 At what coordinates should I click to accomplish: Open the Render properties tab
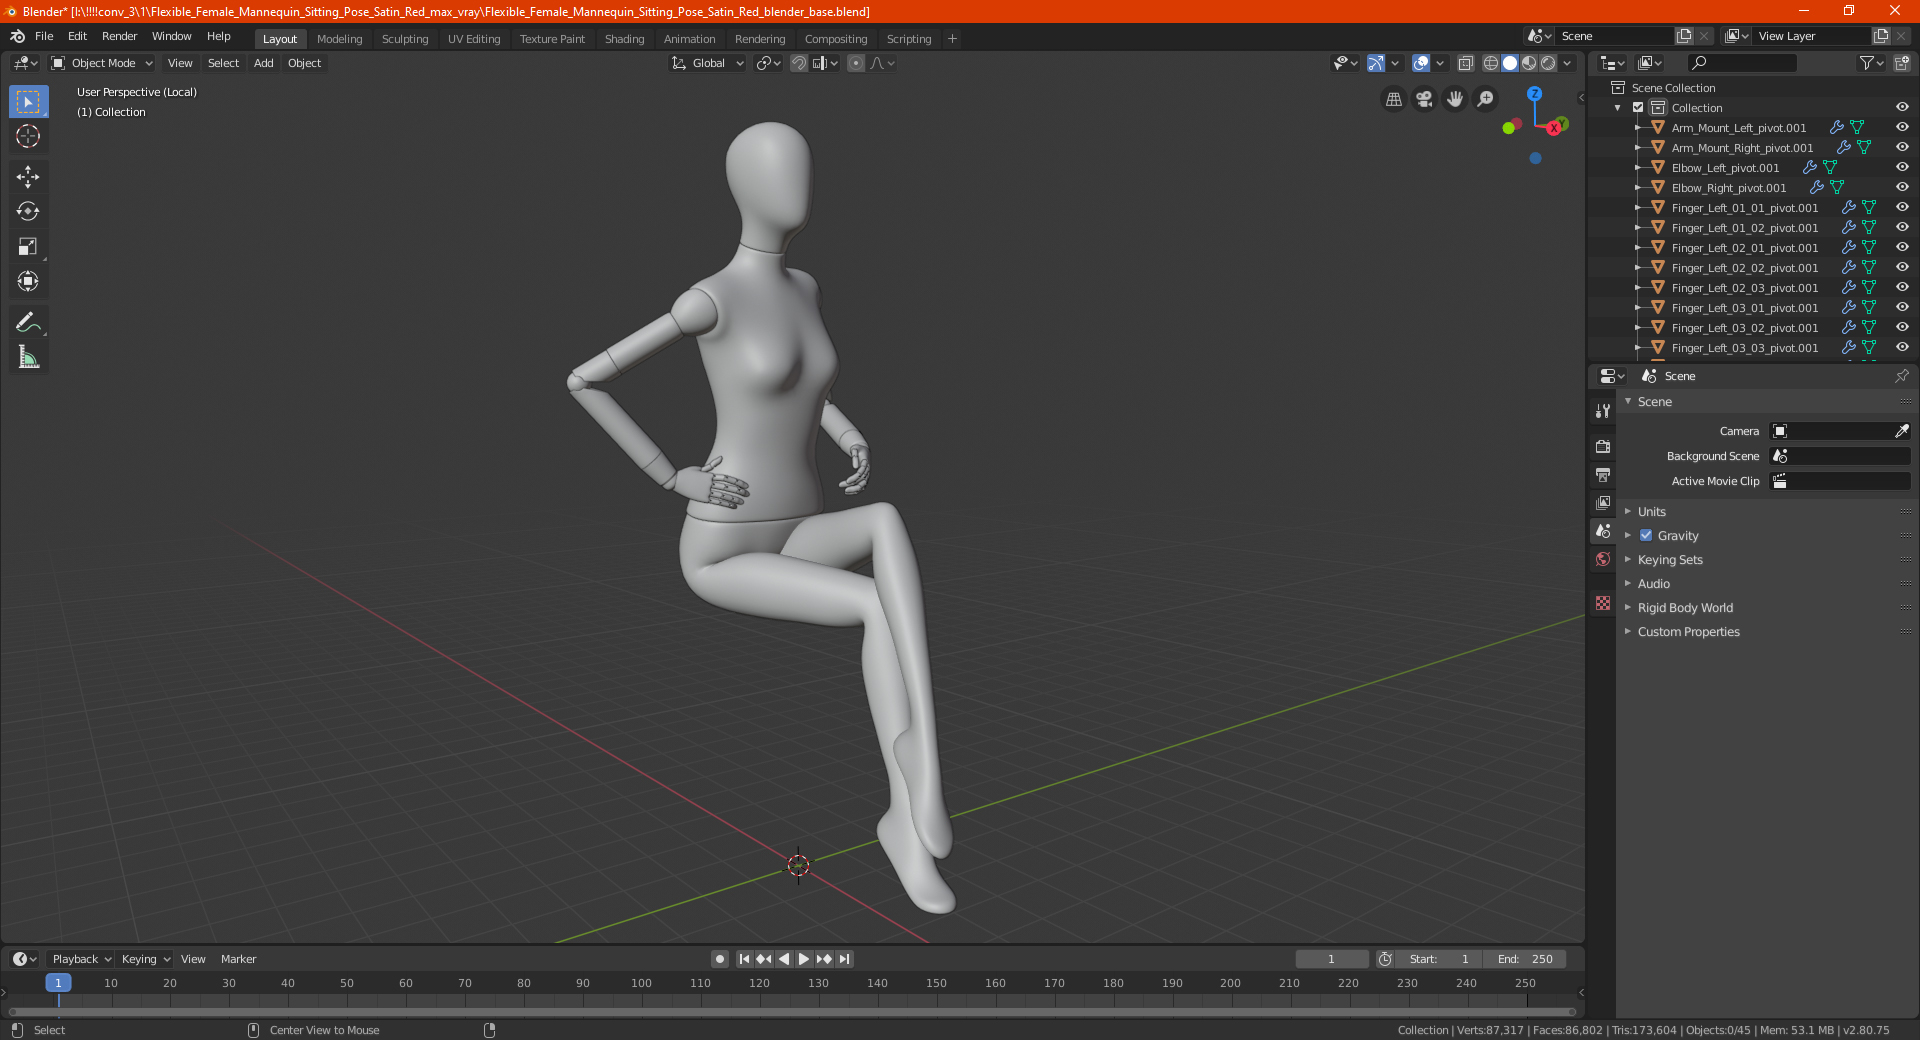tap(1603, 446)
